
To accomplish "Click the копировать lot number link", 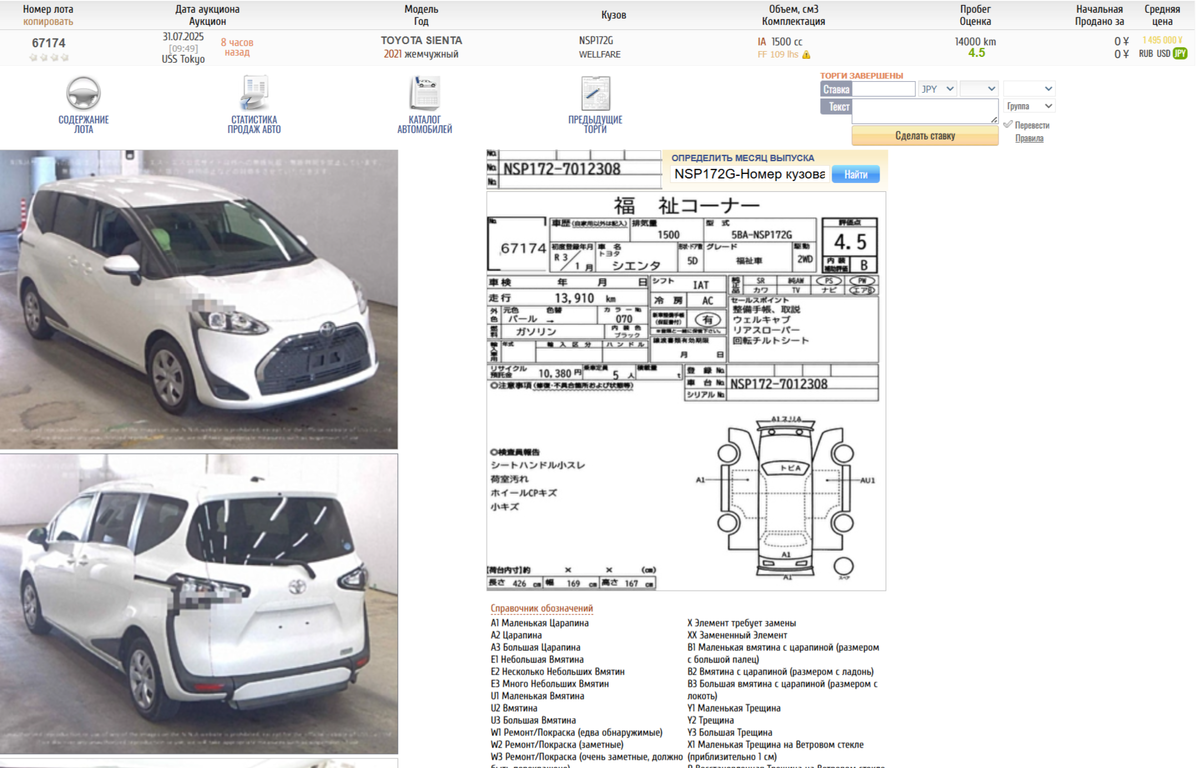I will click(48, 21).
